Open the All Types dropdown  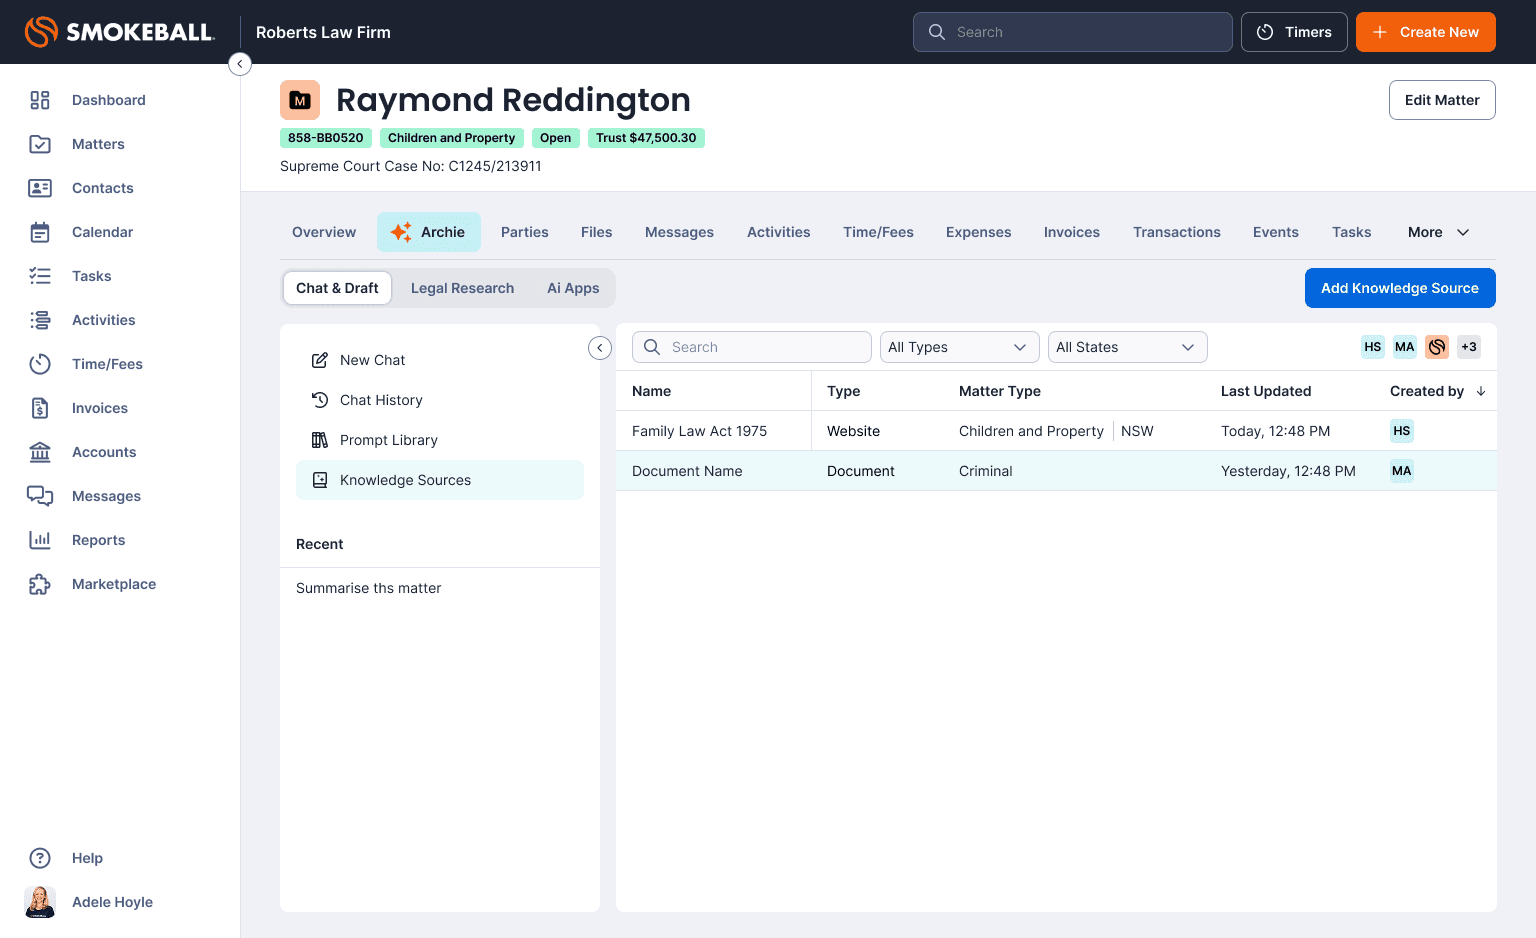pyautogui.click(x=960, y=347)
